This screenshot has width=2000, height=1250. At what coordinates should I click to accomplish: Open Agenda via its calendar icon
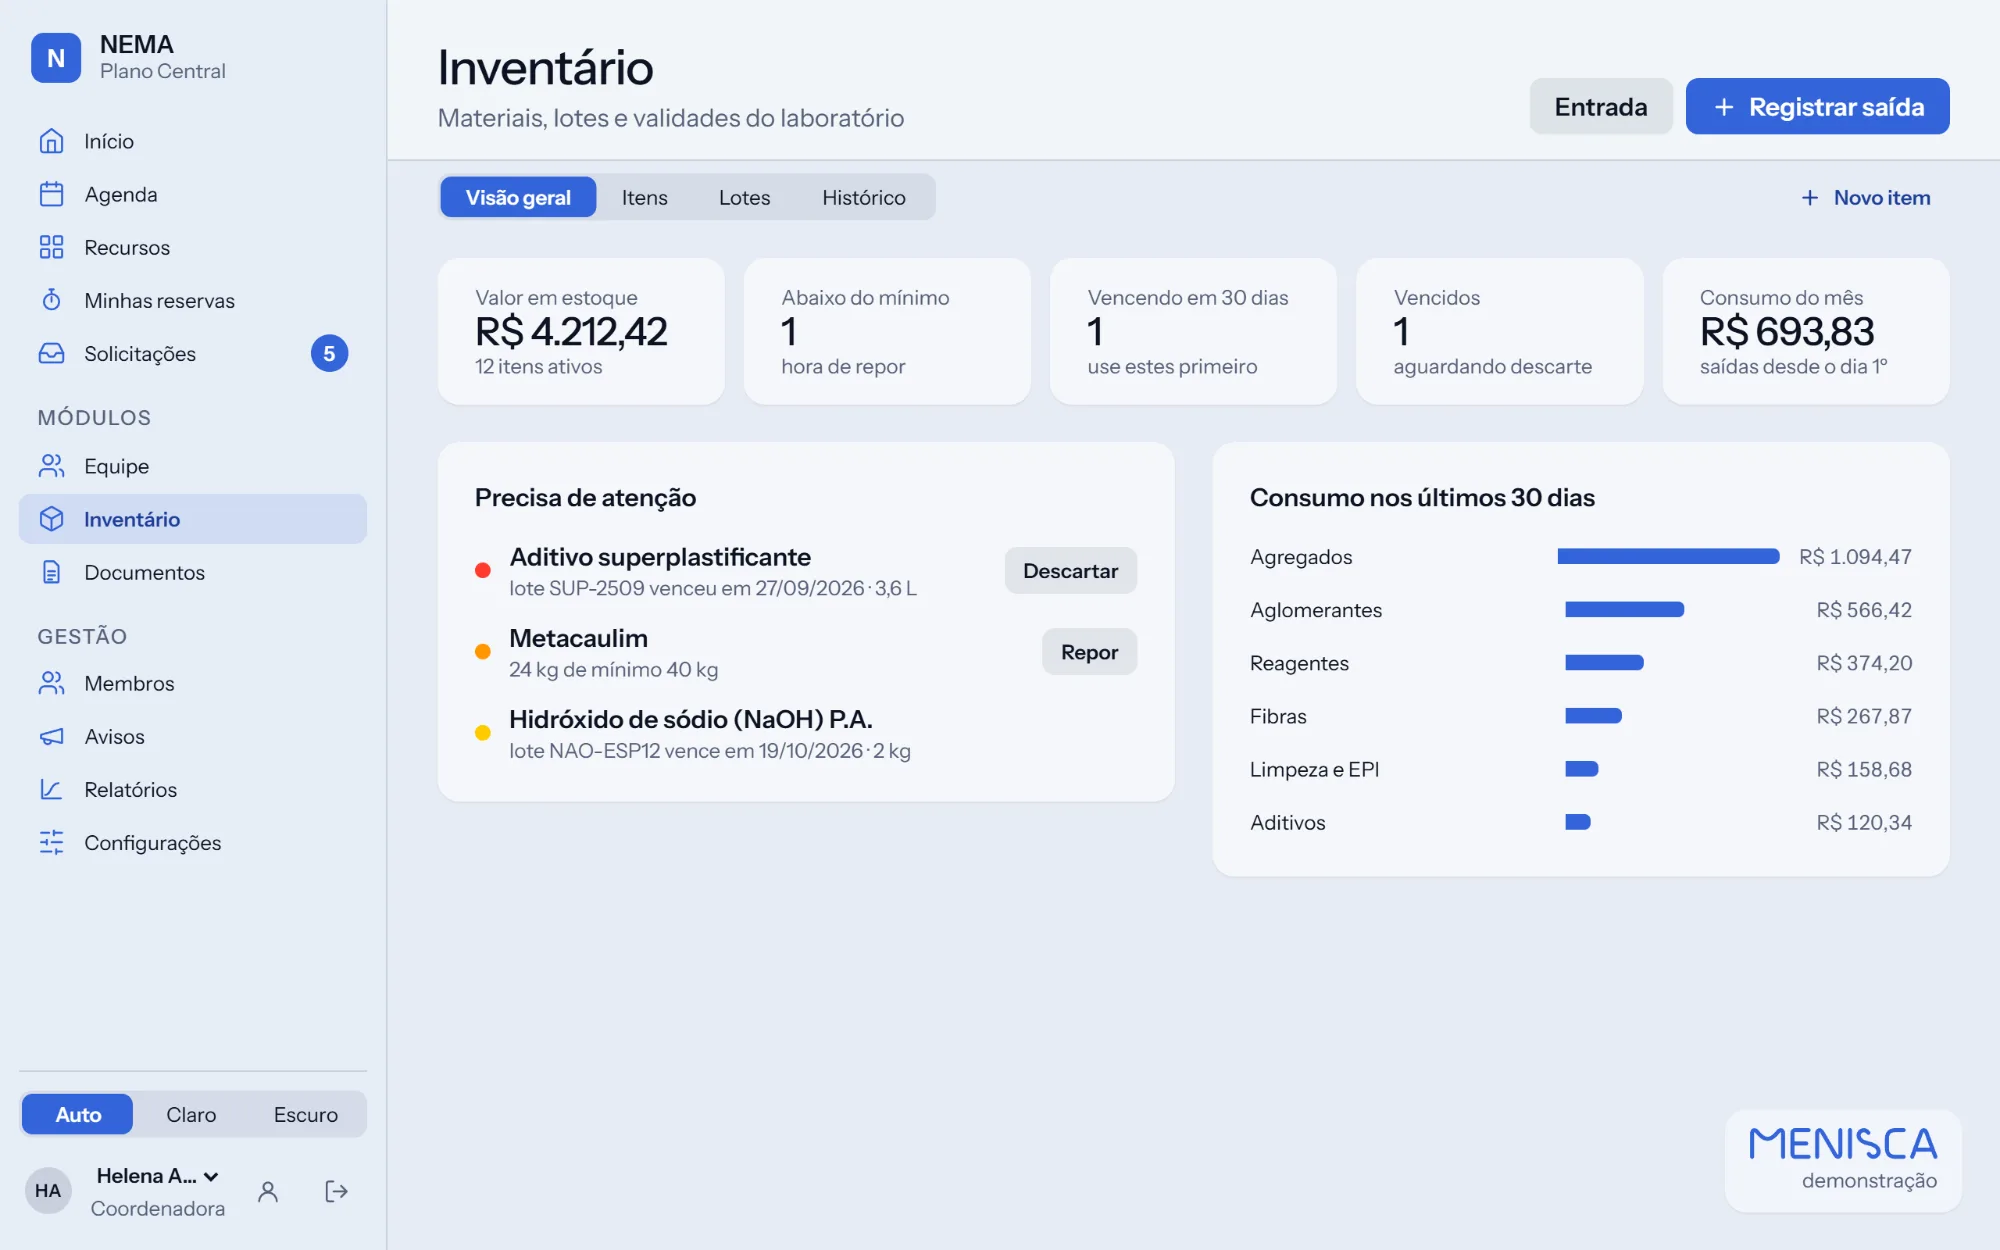coord(51,194)
